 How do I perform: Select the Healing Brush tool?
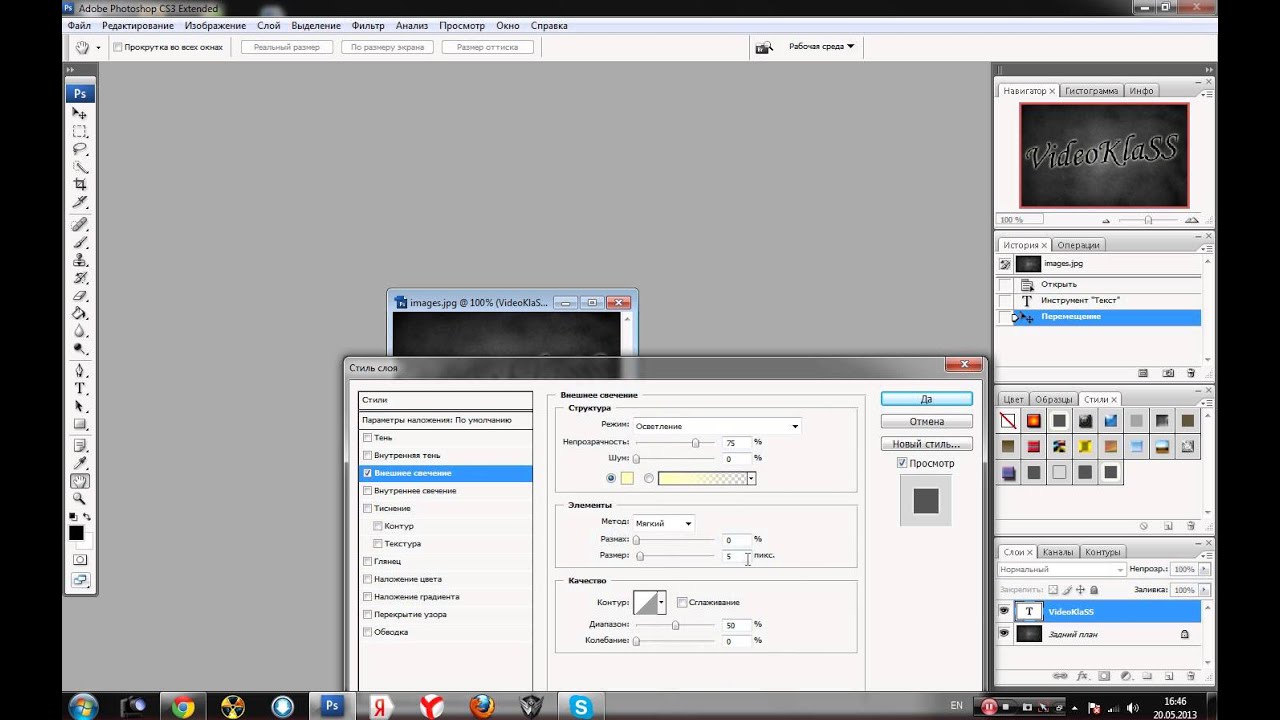(80, 225)
